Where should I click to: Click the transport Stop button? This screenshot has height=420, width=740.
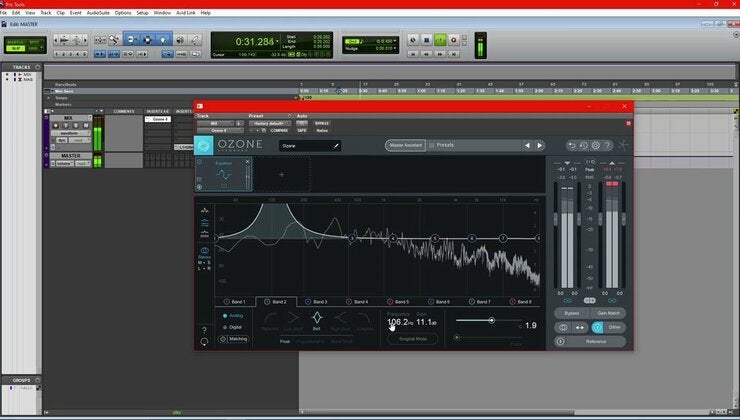click(x=426, y=40)
